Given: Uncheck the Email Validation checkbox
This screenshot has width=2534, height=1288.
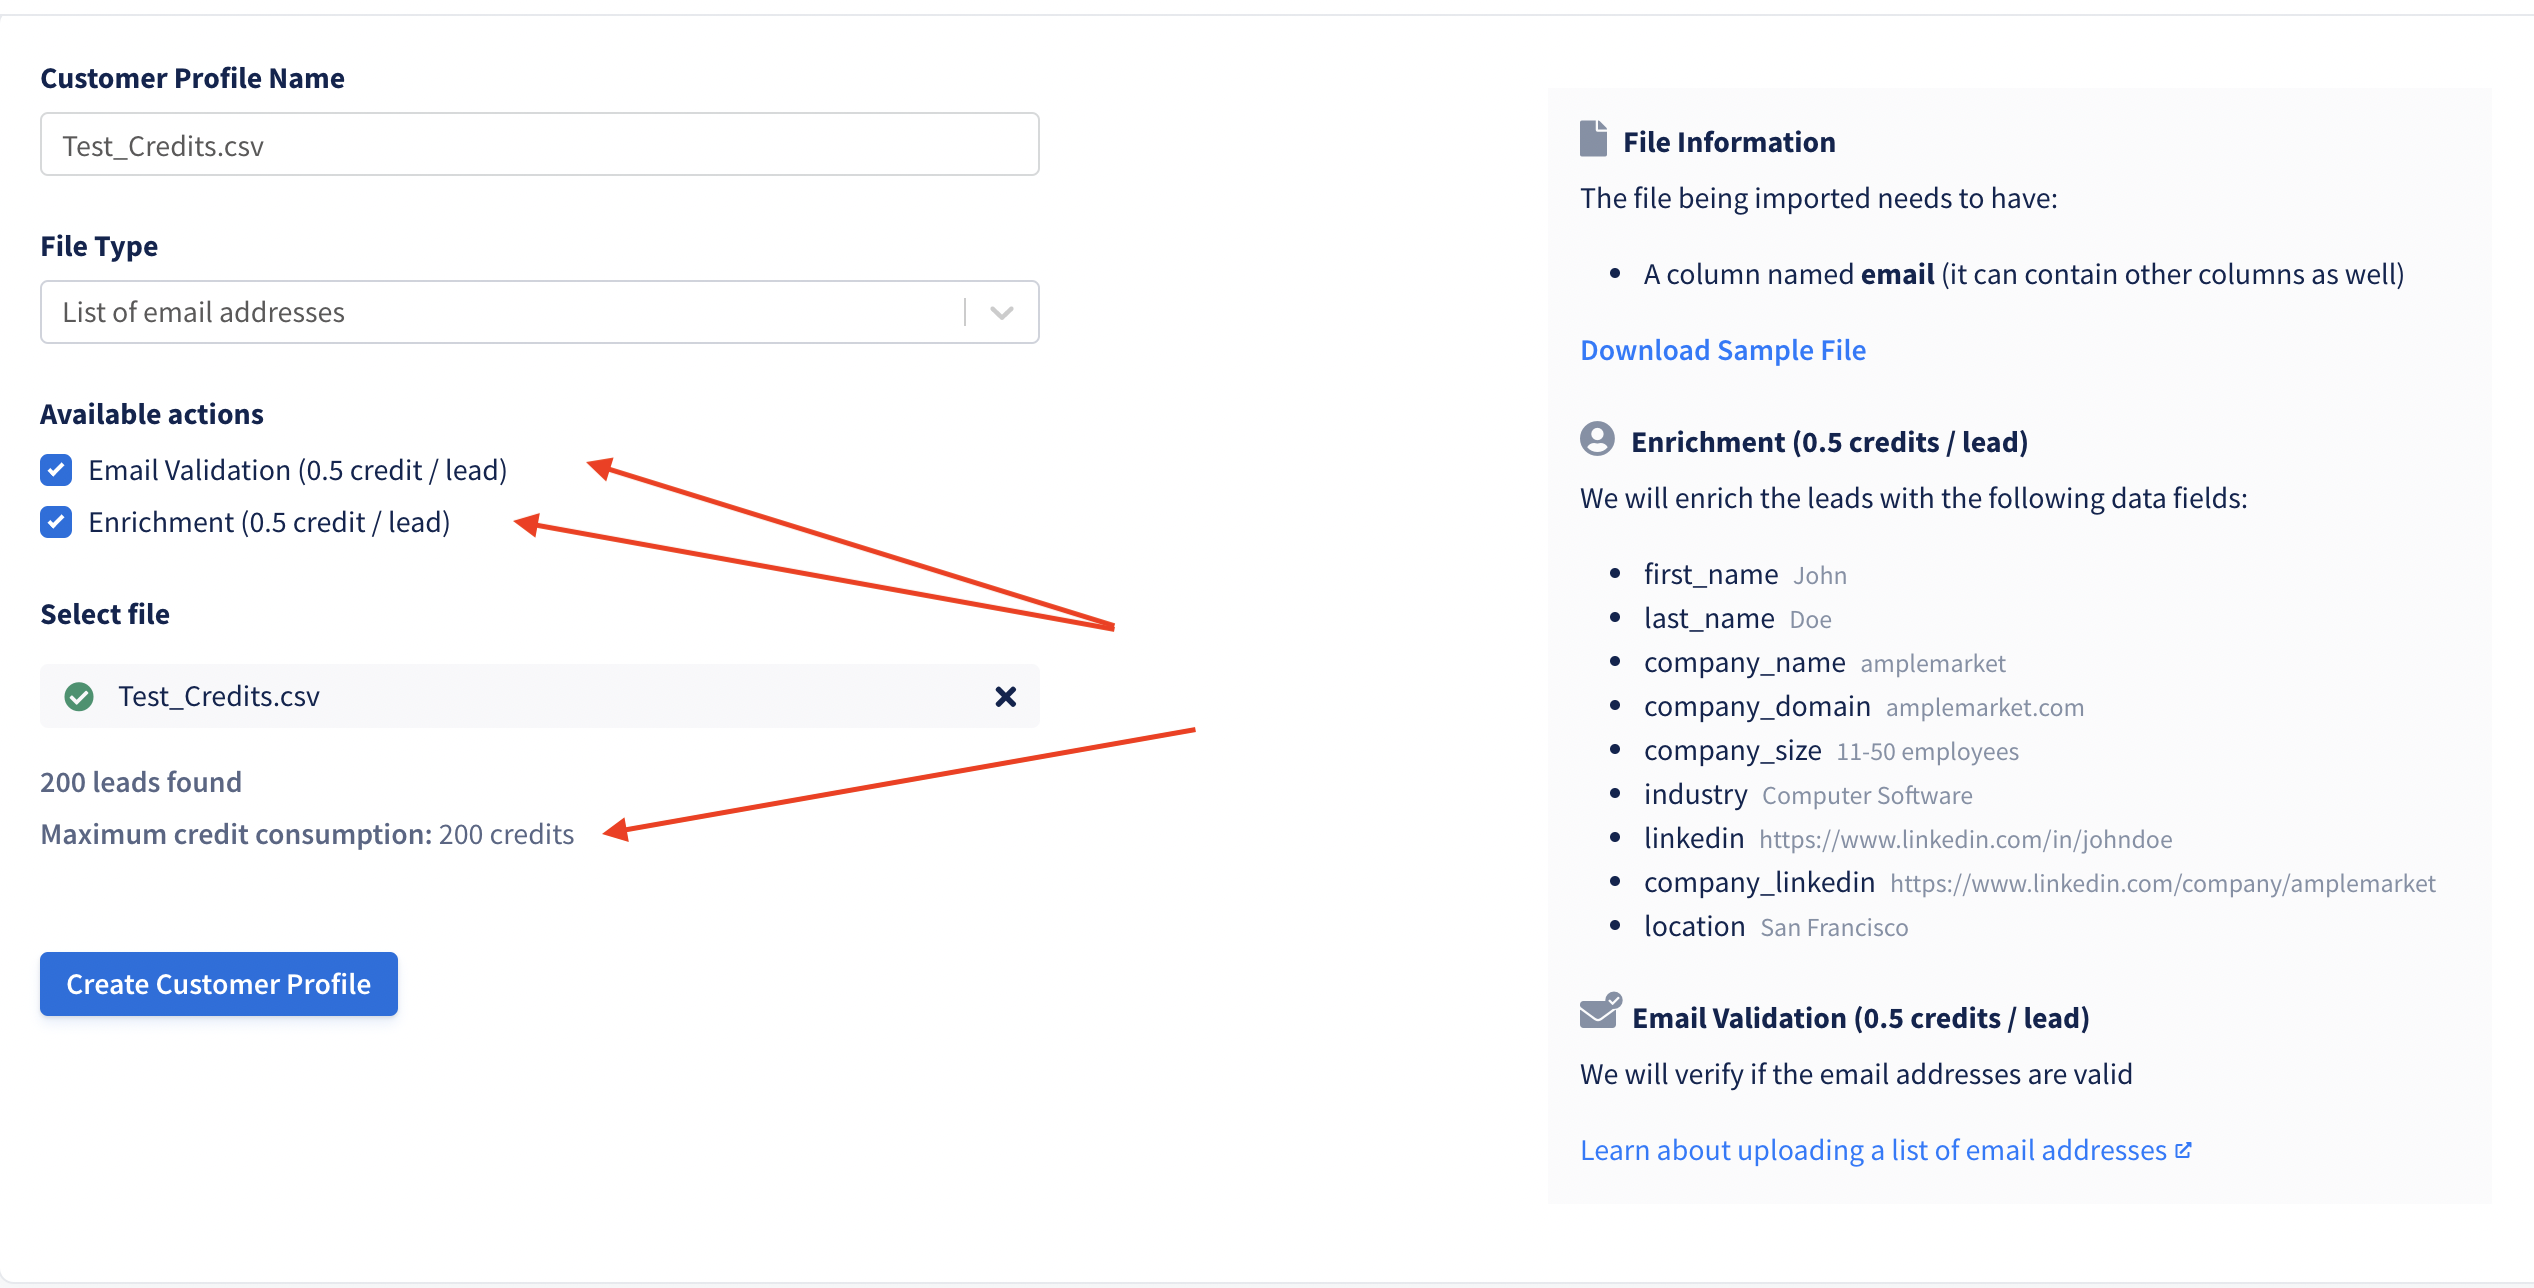Looking at the screenshot, I should pos(56,469).
